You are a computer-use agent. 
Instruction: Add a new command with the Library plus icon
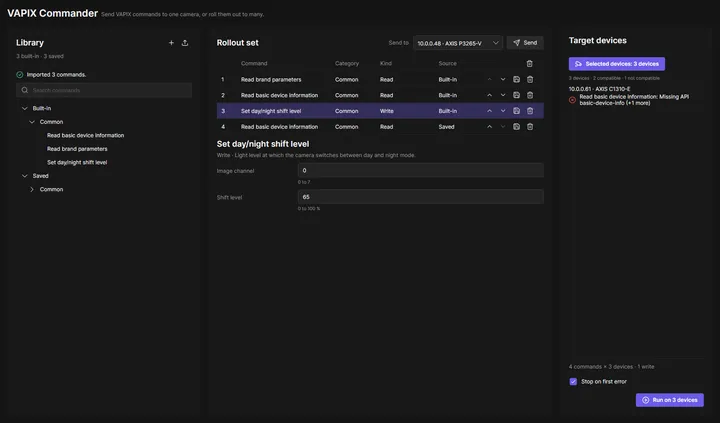pos(171,43)
